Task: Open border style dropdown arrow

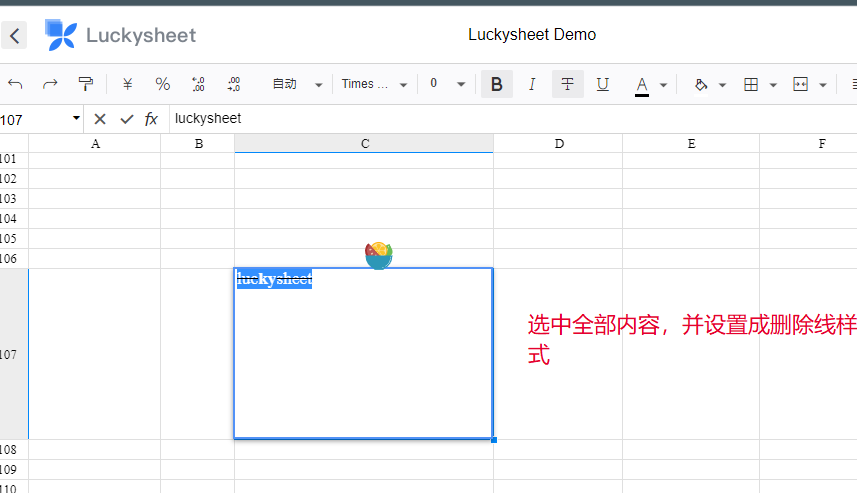Action: [x=773, y=85]
